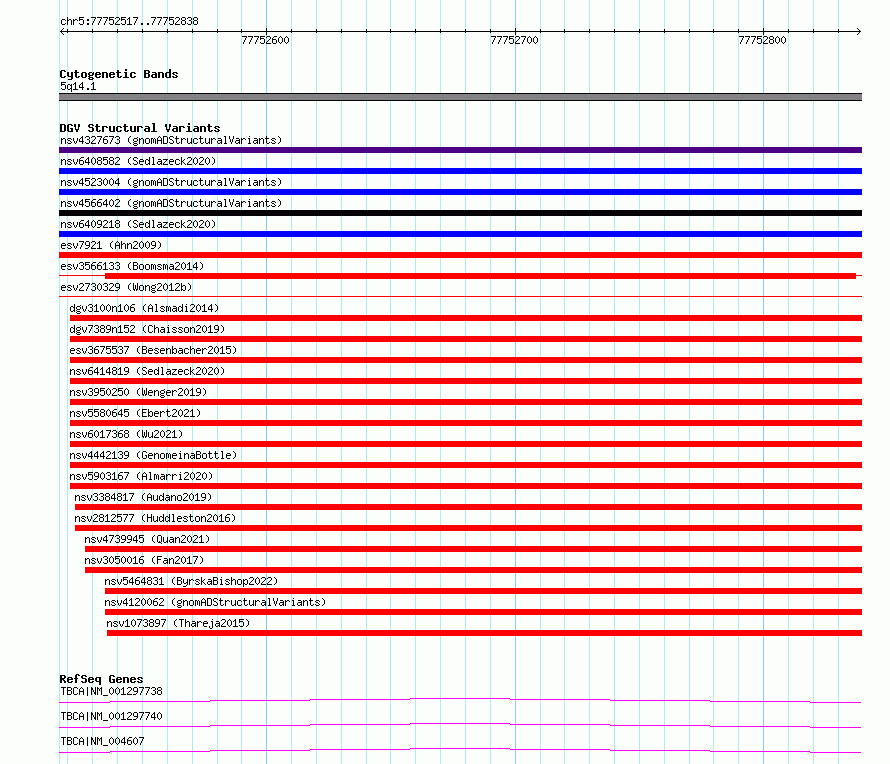The image size is (890, 764).
Task: Click the magenta intron line of TBCA|NM_004607
Action: coord(460,750)
